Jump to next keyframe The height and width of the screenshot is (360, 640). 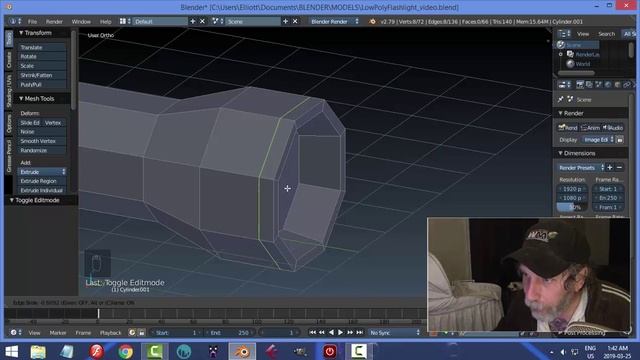[350, 333]
